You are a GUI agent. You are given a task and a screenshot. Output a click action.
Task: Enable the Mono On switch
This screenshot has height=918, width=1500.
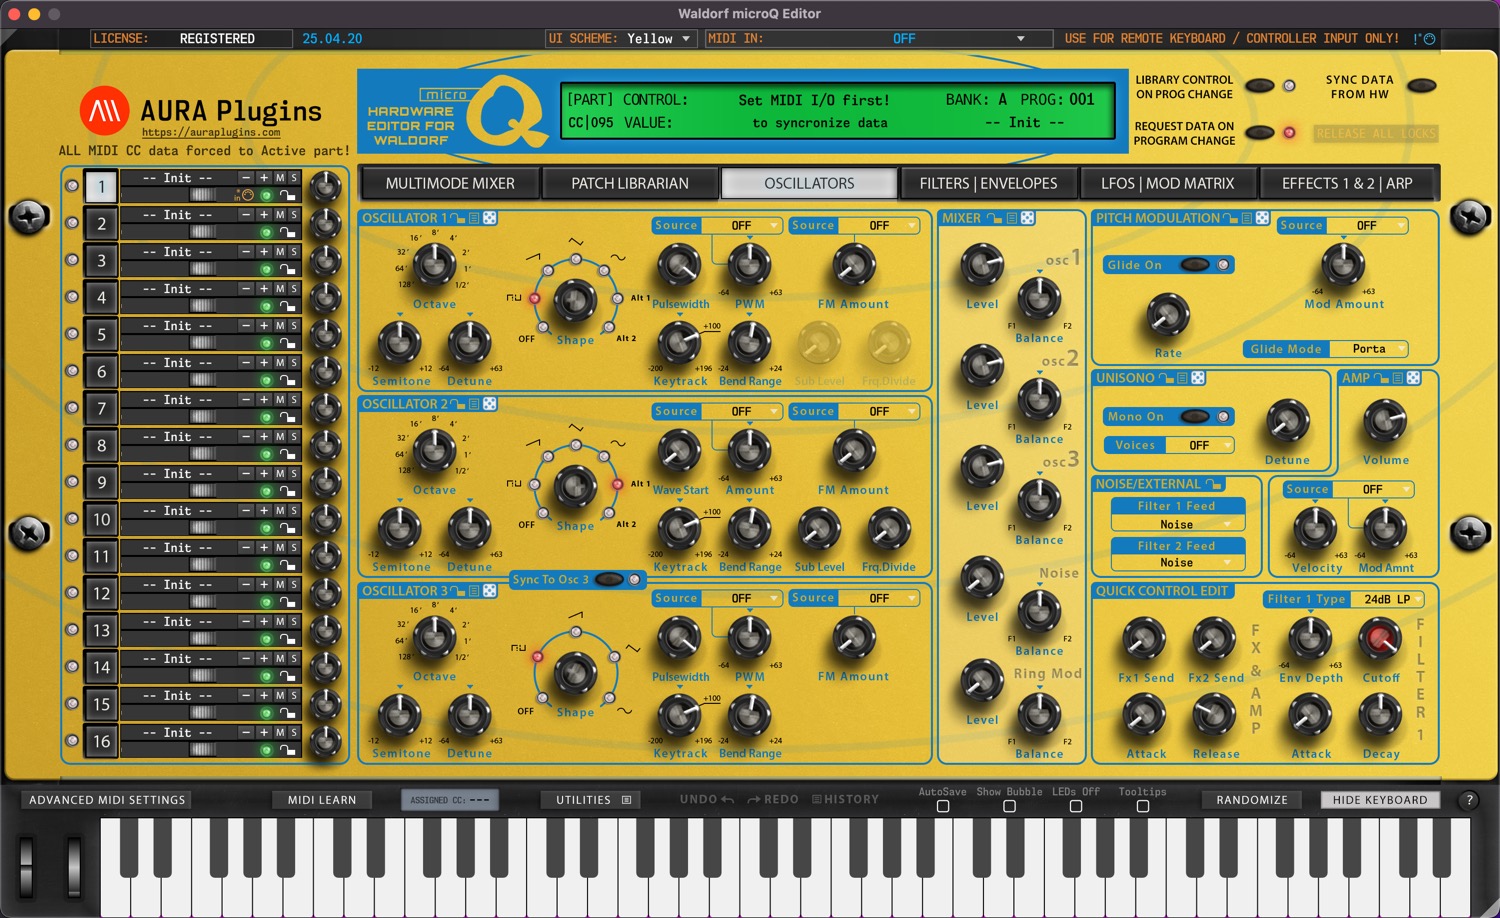pyautogui.click(x=1195, y=417)
